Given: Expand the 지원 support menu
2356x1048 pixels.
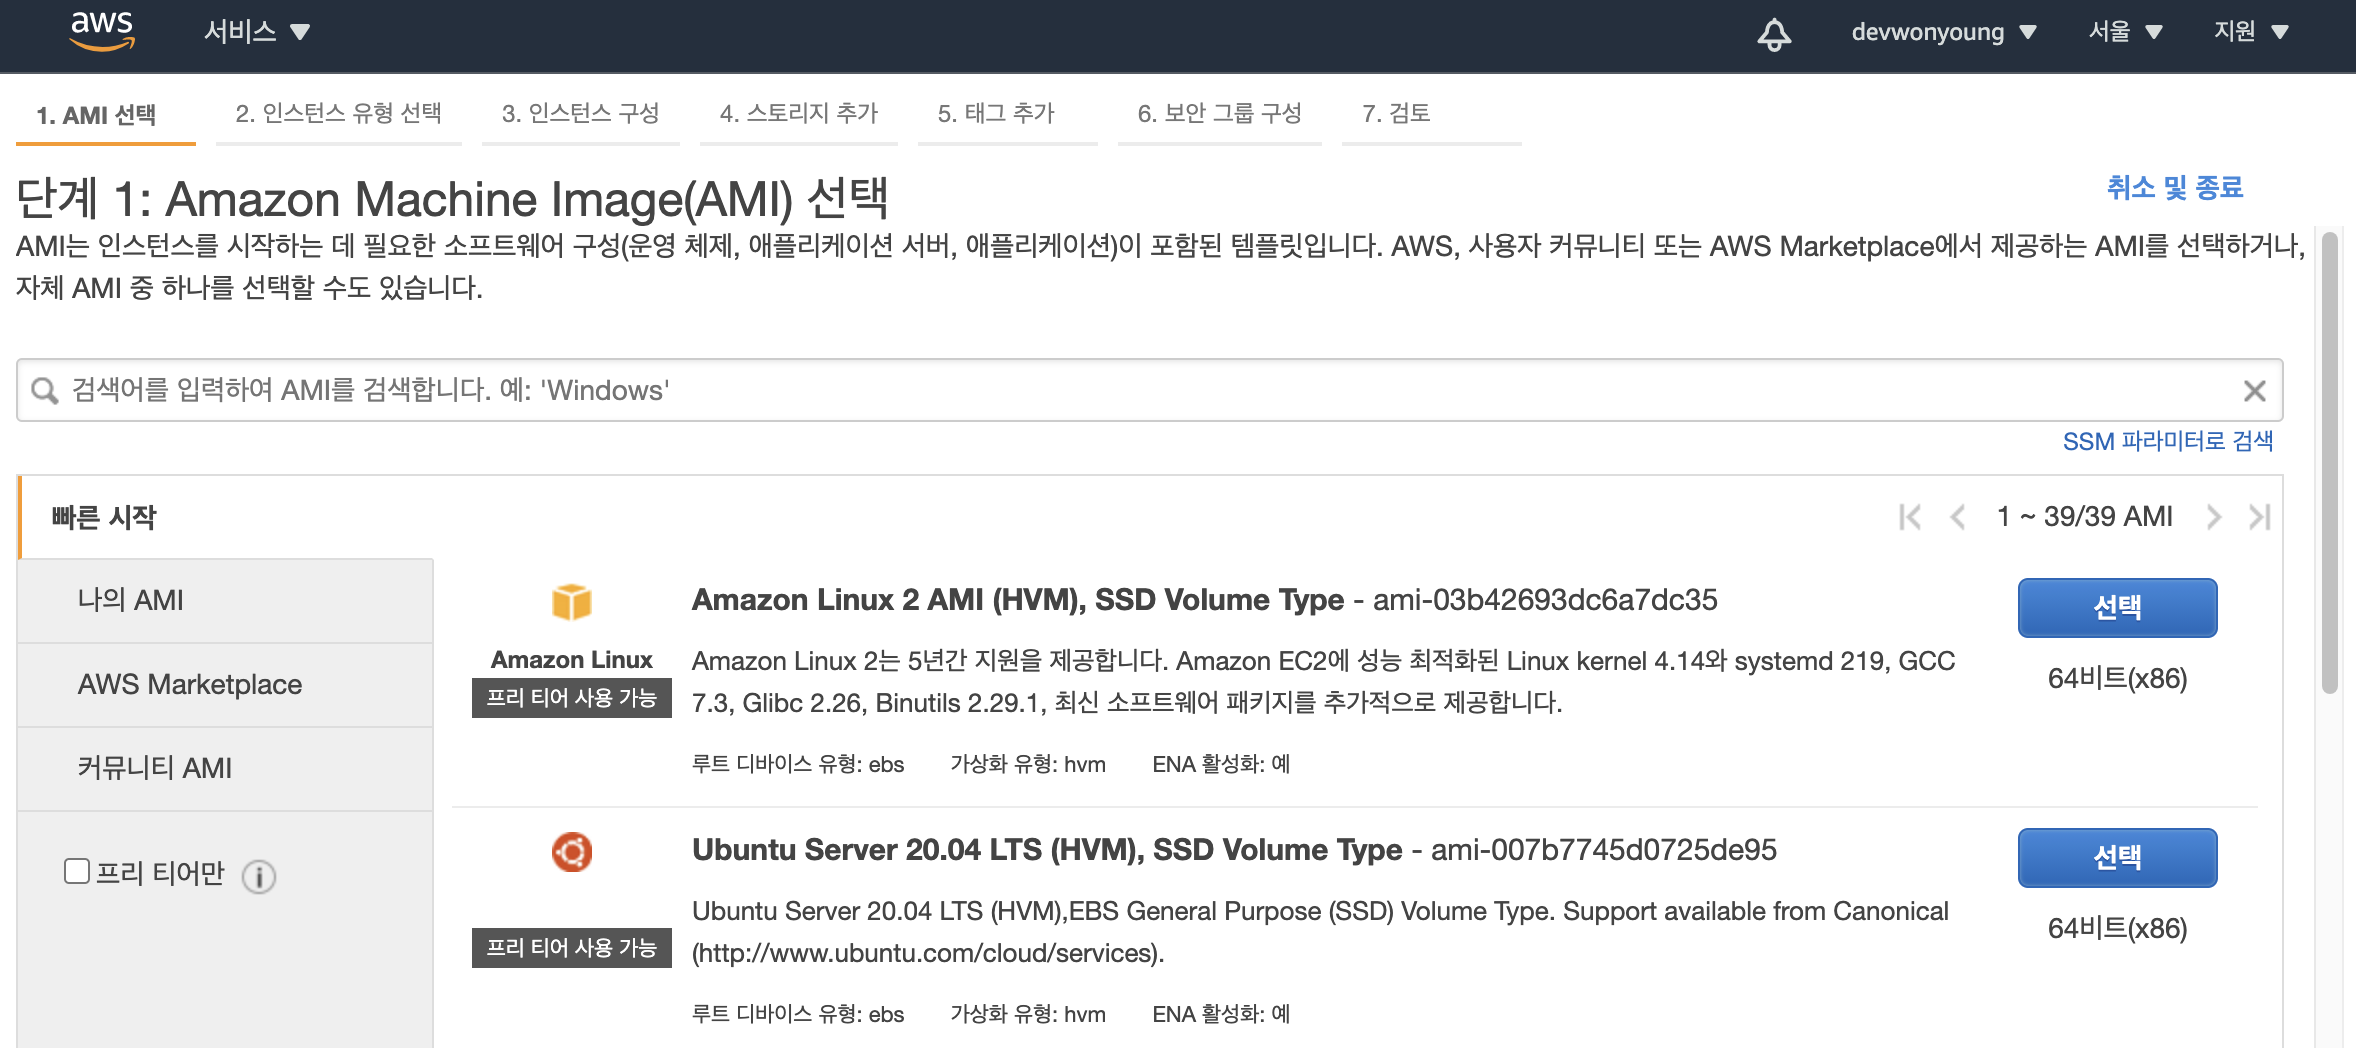Looking at the screenshot, I should 2251,32.
